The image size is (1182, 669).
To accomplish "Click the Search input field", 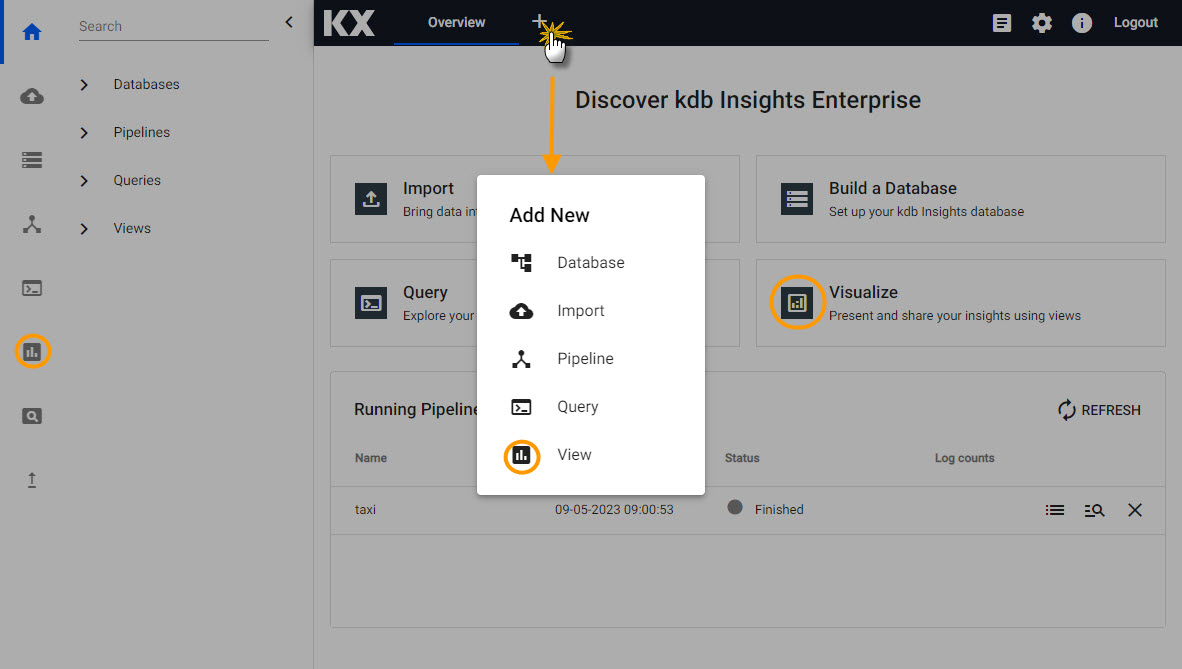I will (173, 26).
